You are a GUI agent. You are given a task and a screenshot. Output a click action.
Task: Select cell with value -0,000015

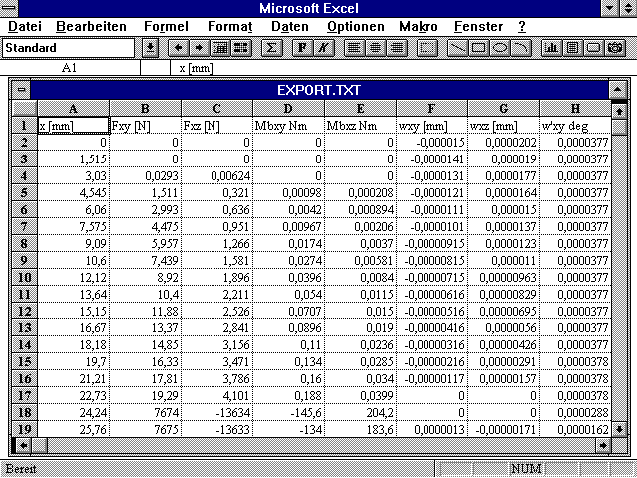(x=431, y=143)
